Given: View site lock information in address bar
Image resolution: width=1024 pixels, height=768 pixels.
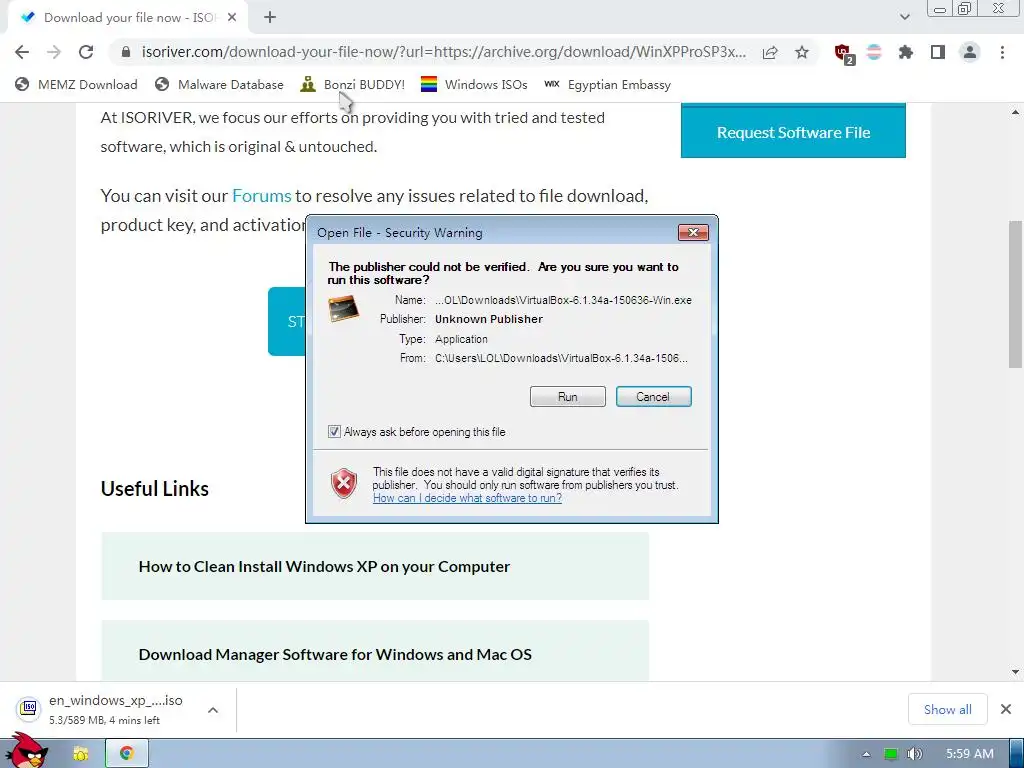Looking at the screenshot, I should click(x=126, y=52).
